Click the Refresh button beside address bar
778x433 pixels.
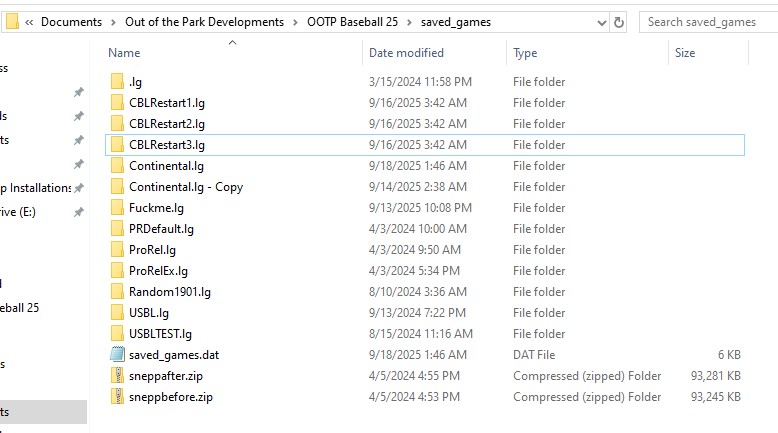[619, 22]
